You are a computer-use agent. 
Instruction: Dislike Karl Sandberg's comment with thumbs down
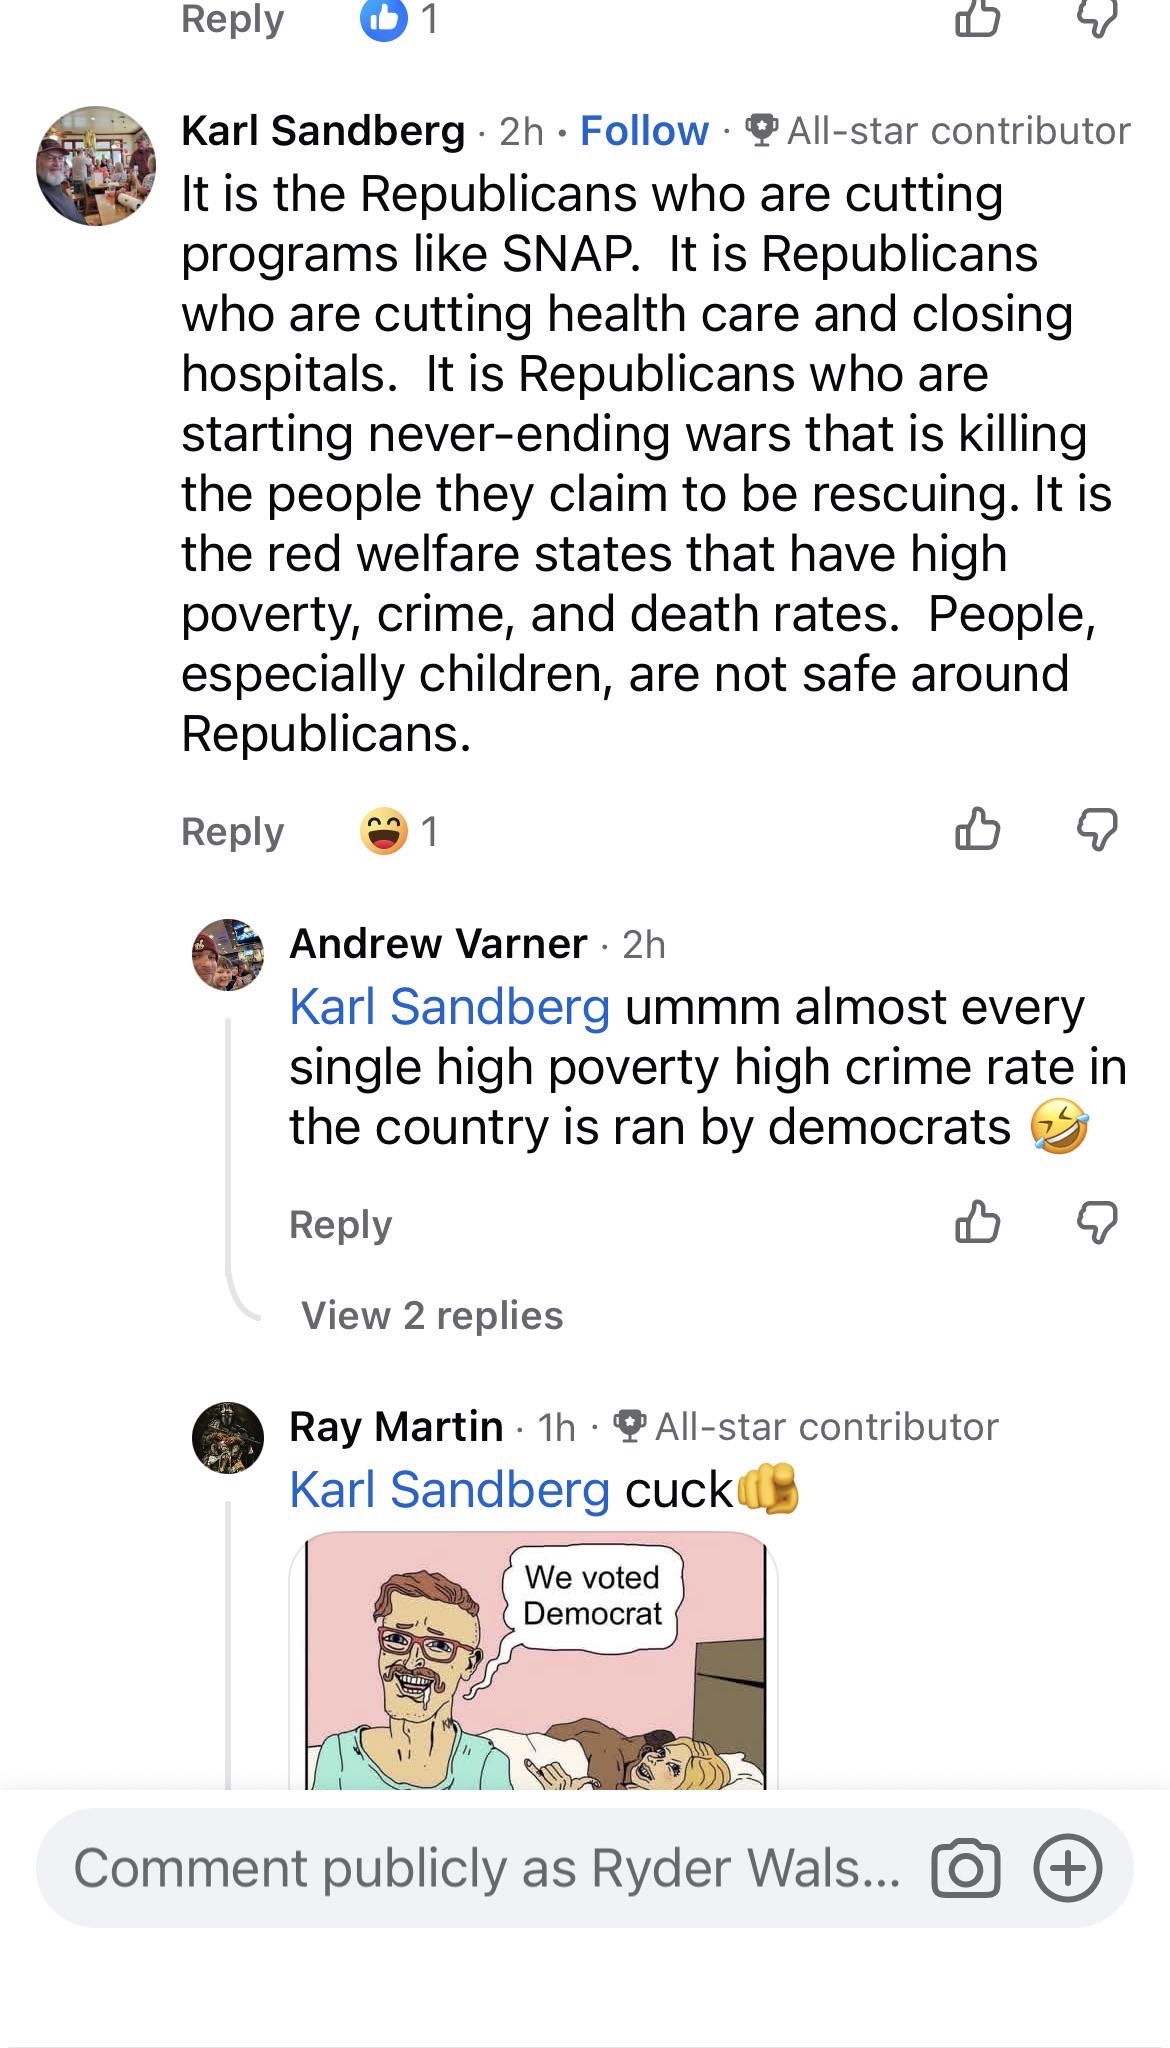pyautogui.click(x=1097, y=830)
